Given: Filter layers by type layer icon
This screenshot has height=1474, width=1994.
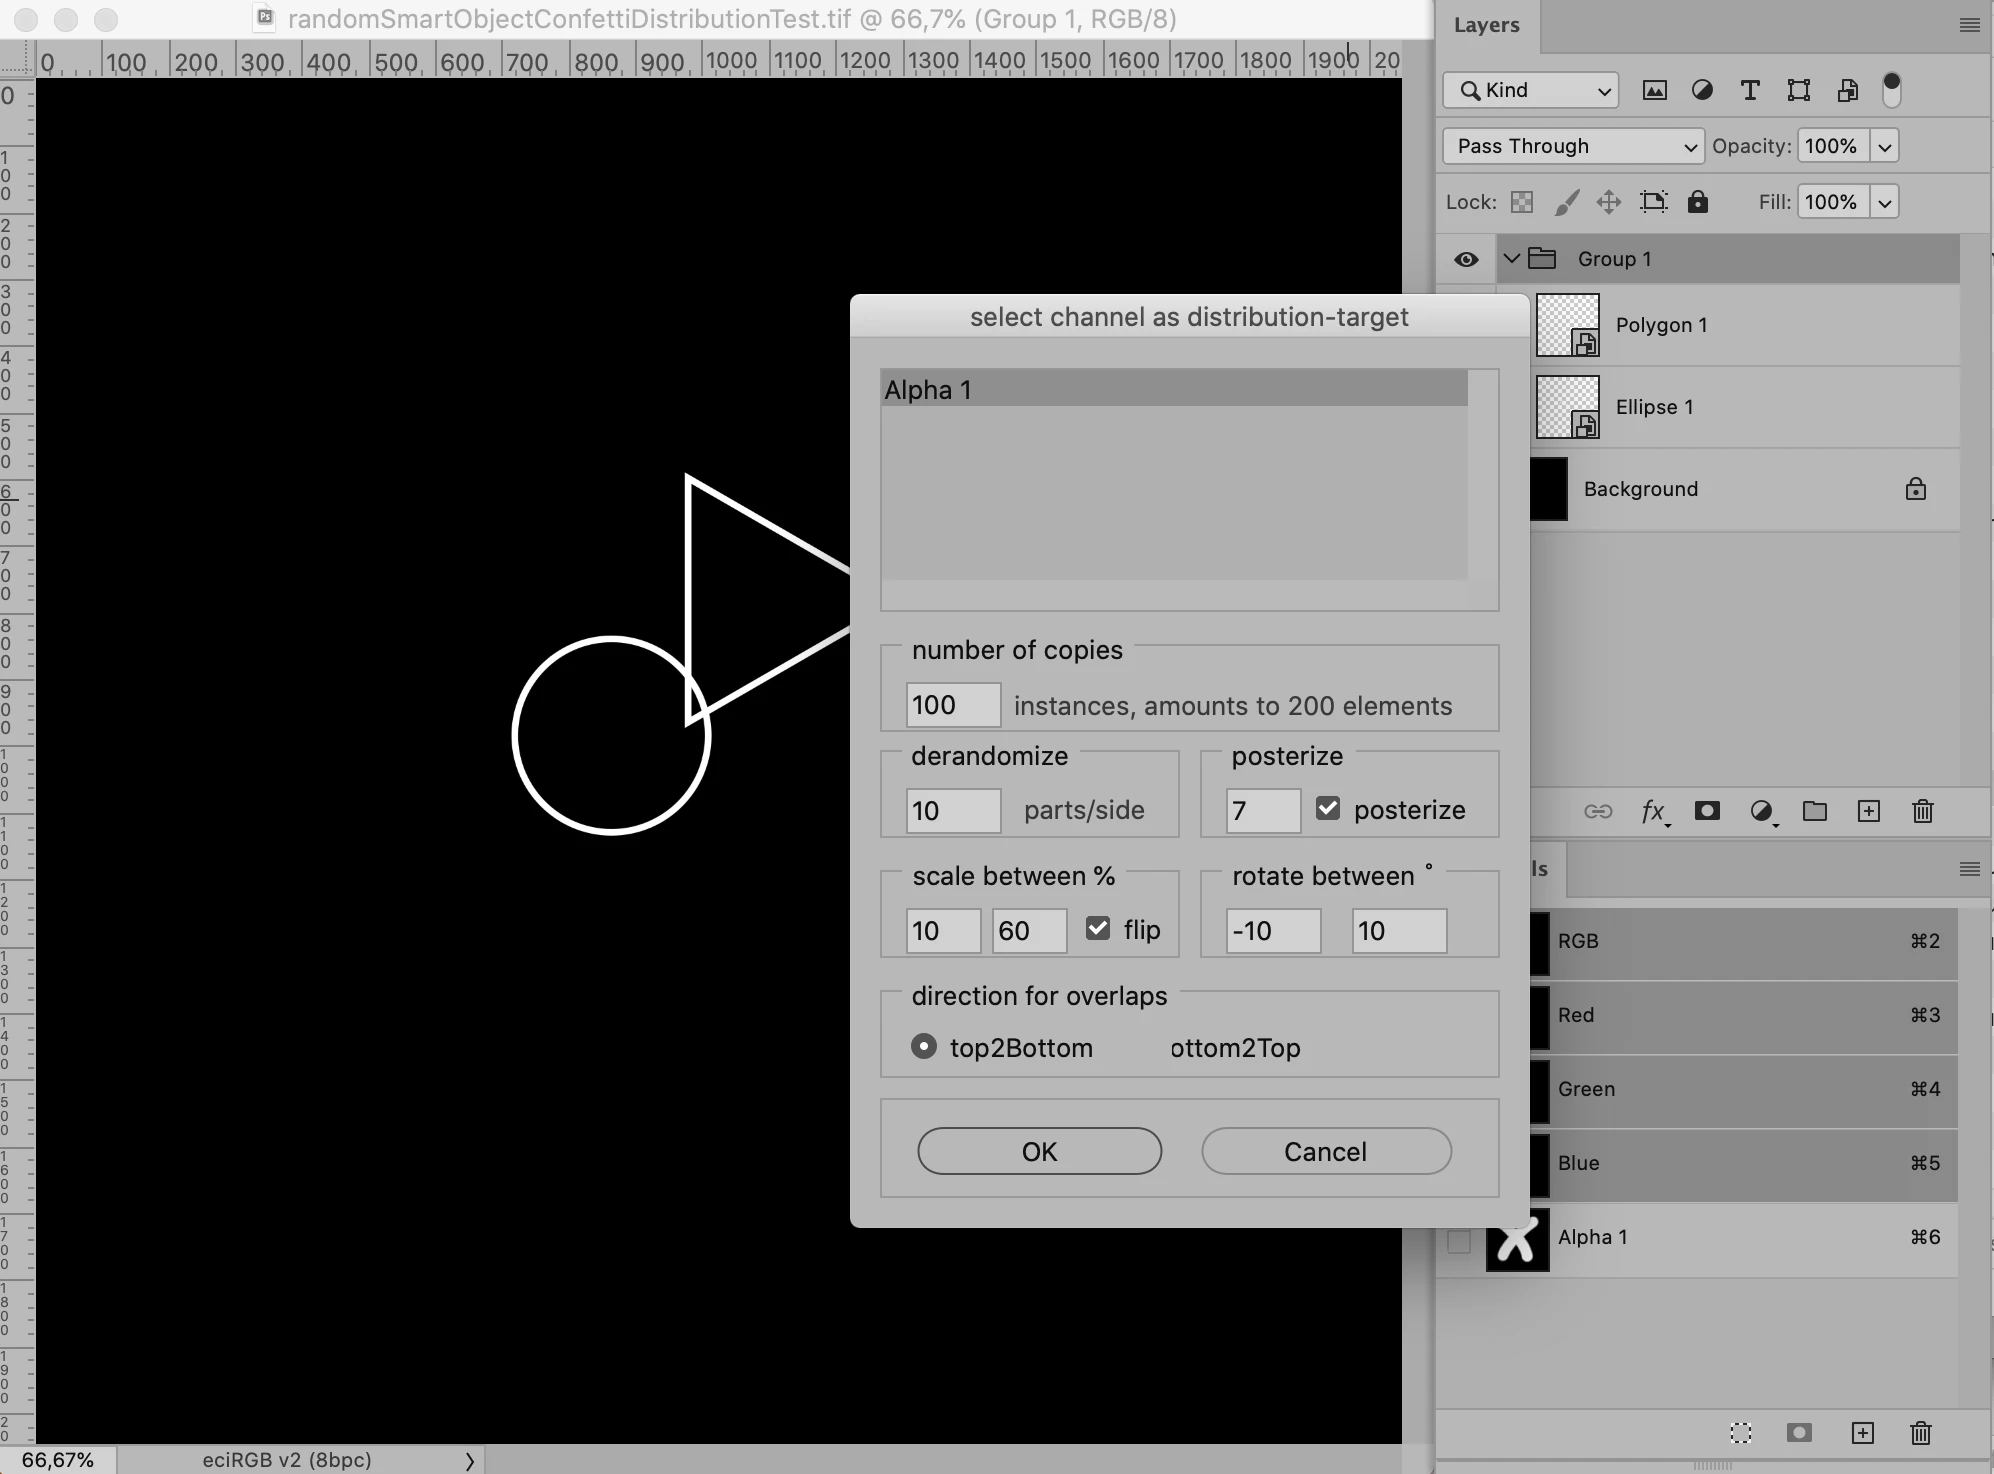Looking at the screenshot, I should pyautogui.click(x=1750, y=90).
